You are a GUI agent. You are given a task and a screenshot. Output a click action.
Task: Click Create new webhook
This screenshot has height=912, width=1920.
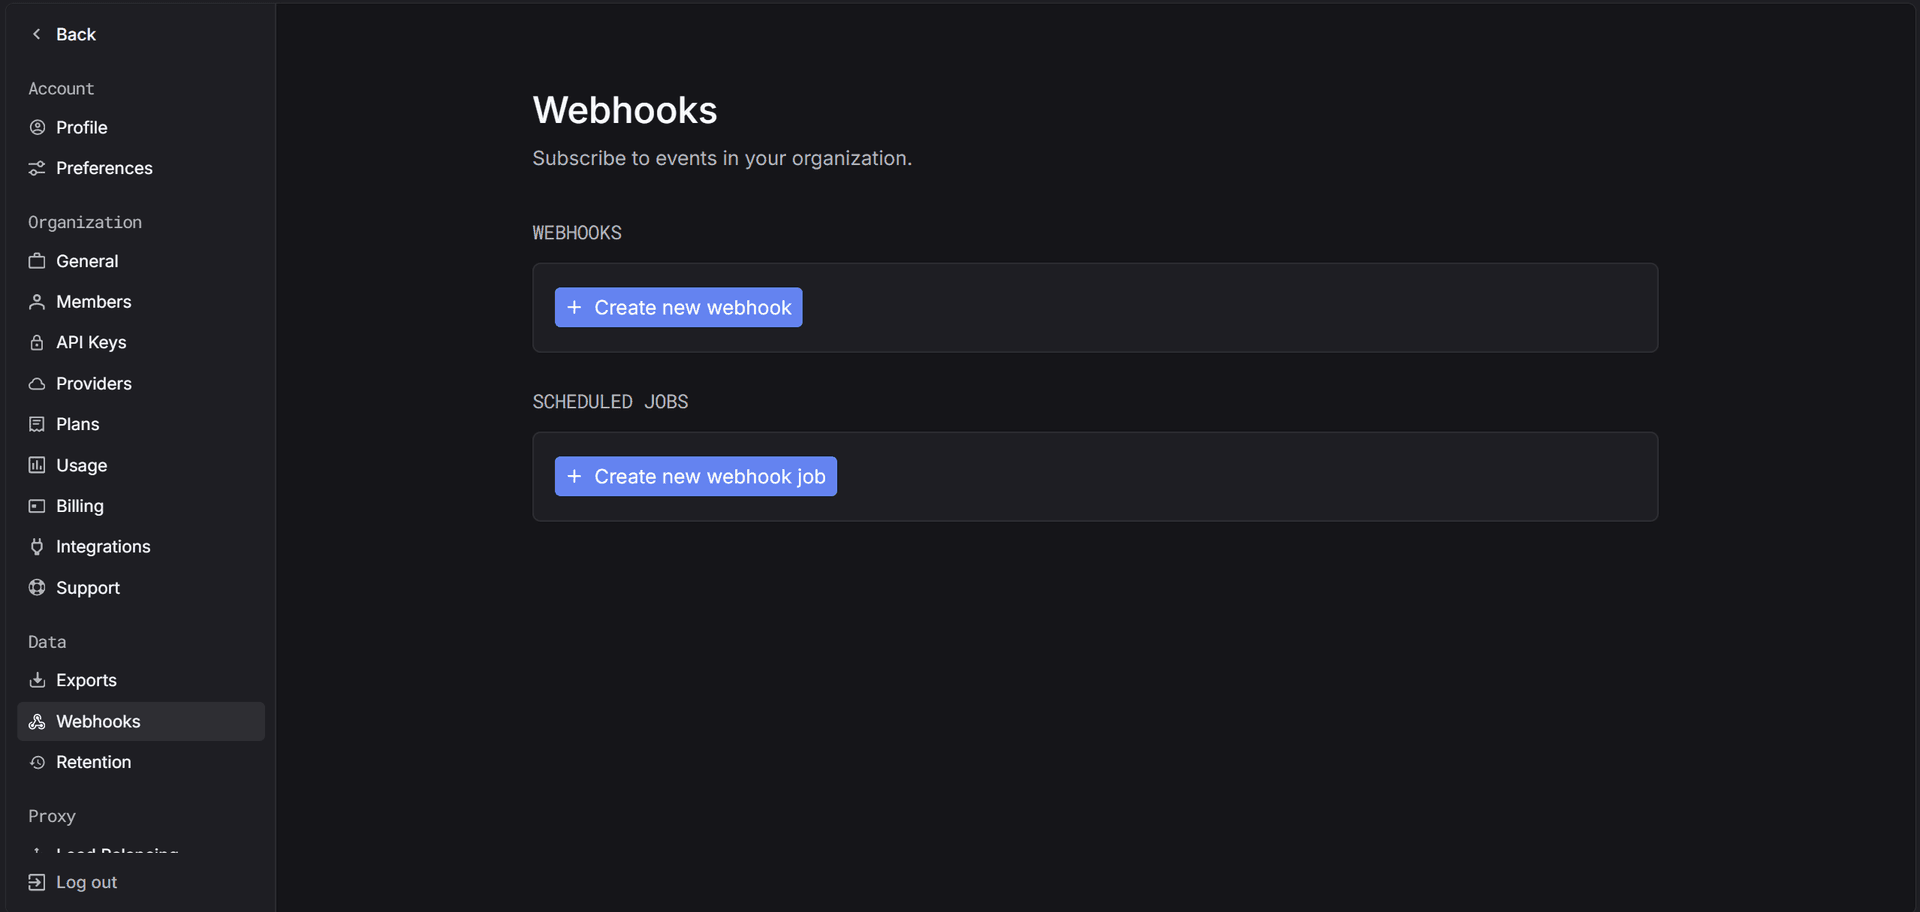678,307
